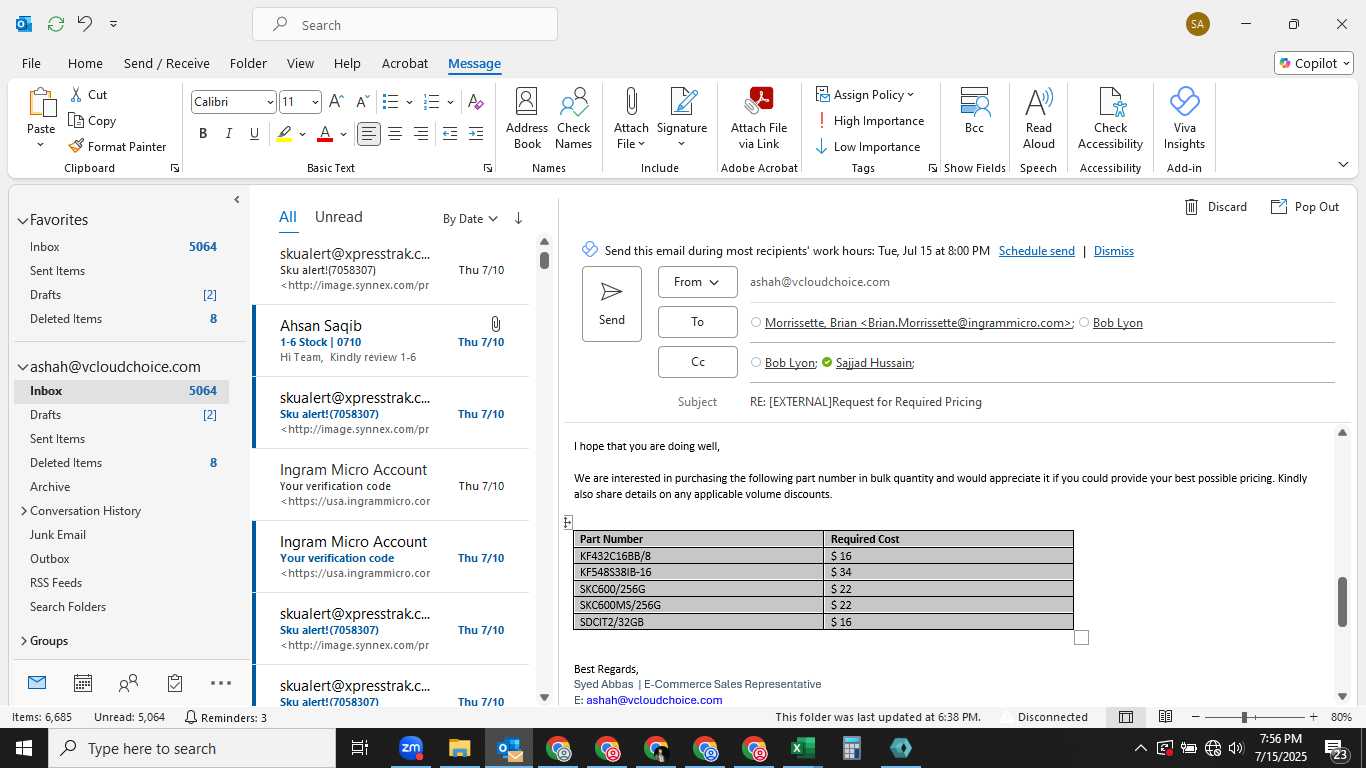Align text left
The width and height of the screenshot is (1366, 768).
pos(369,134)
